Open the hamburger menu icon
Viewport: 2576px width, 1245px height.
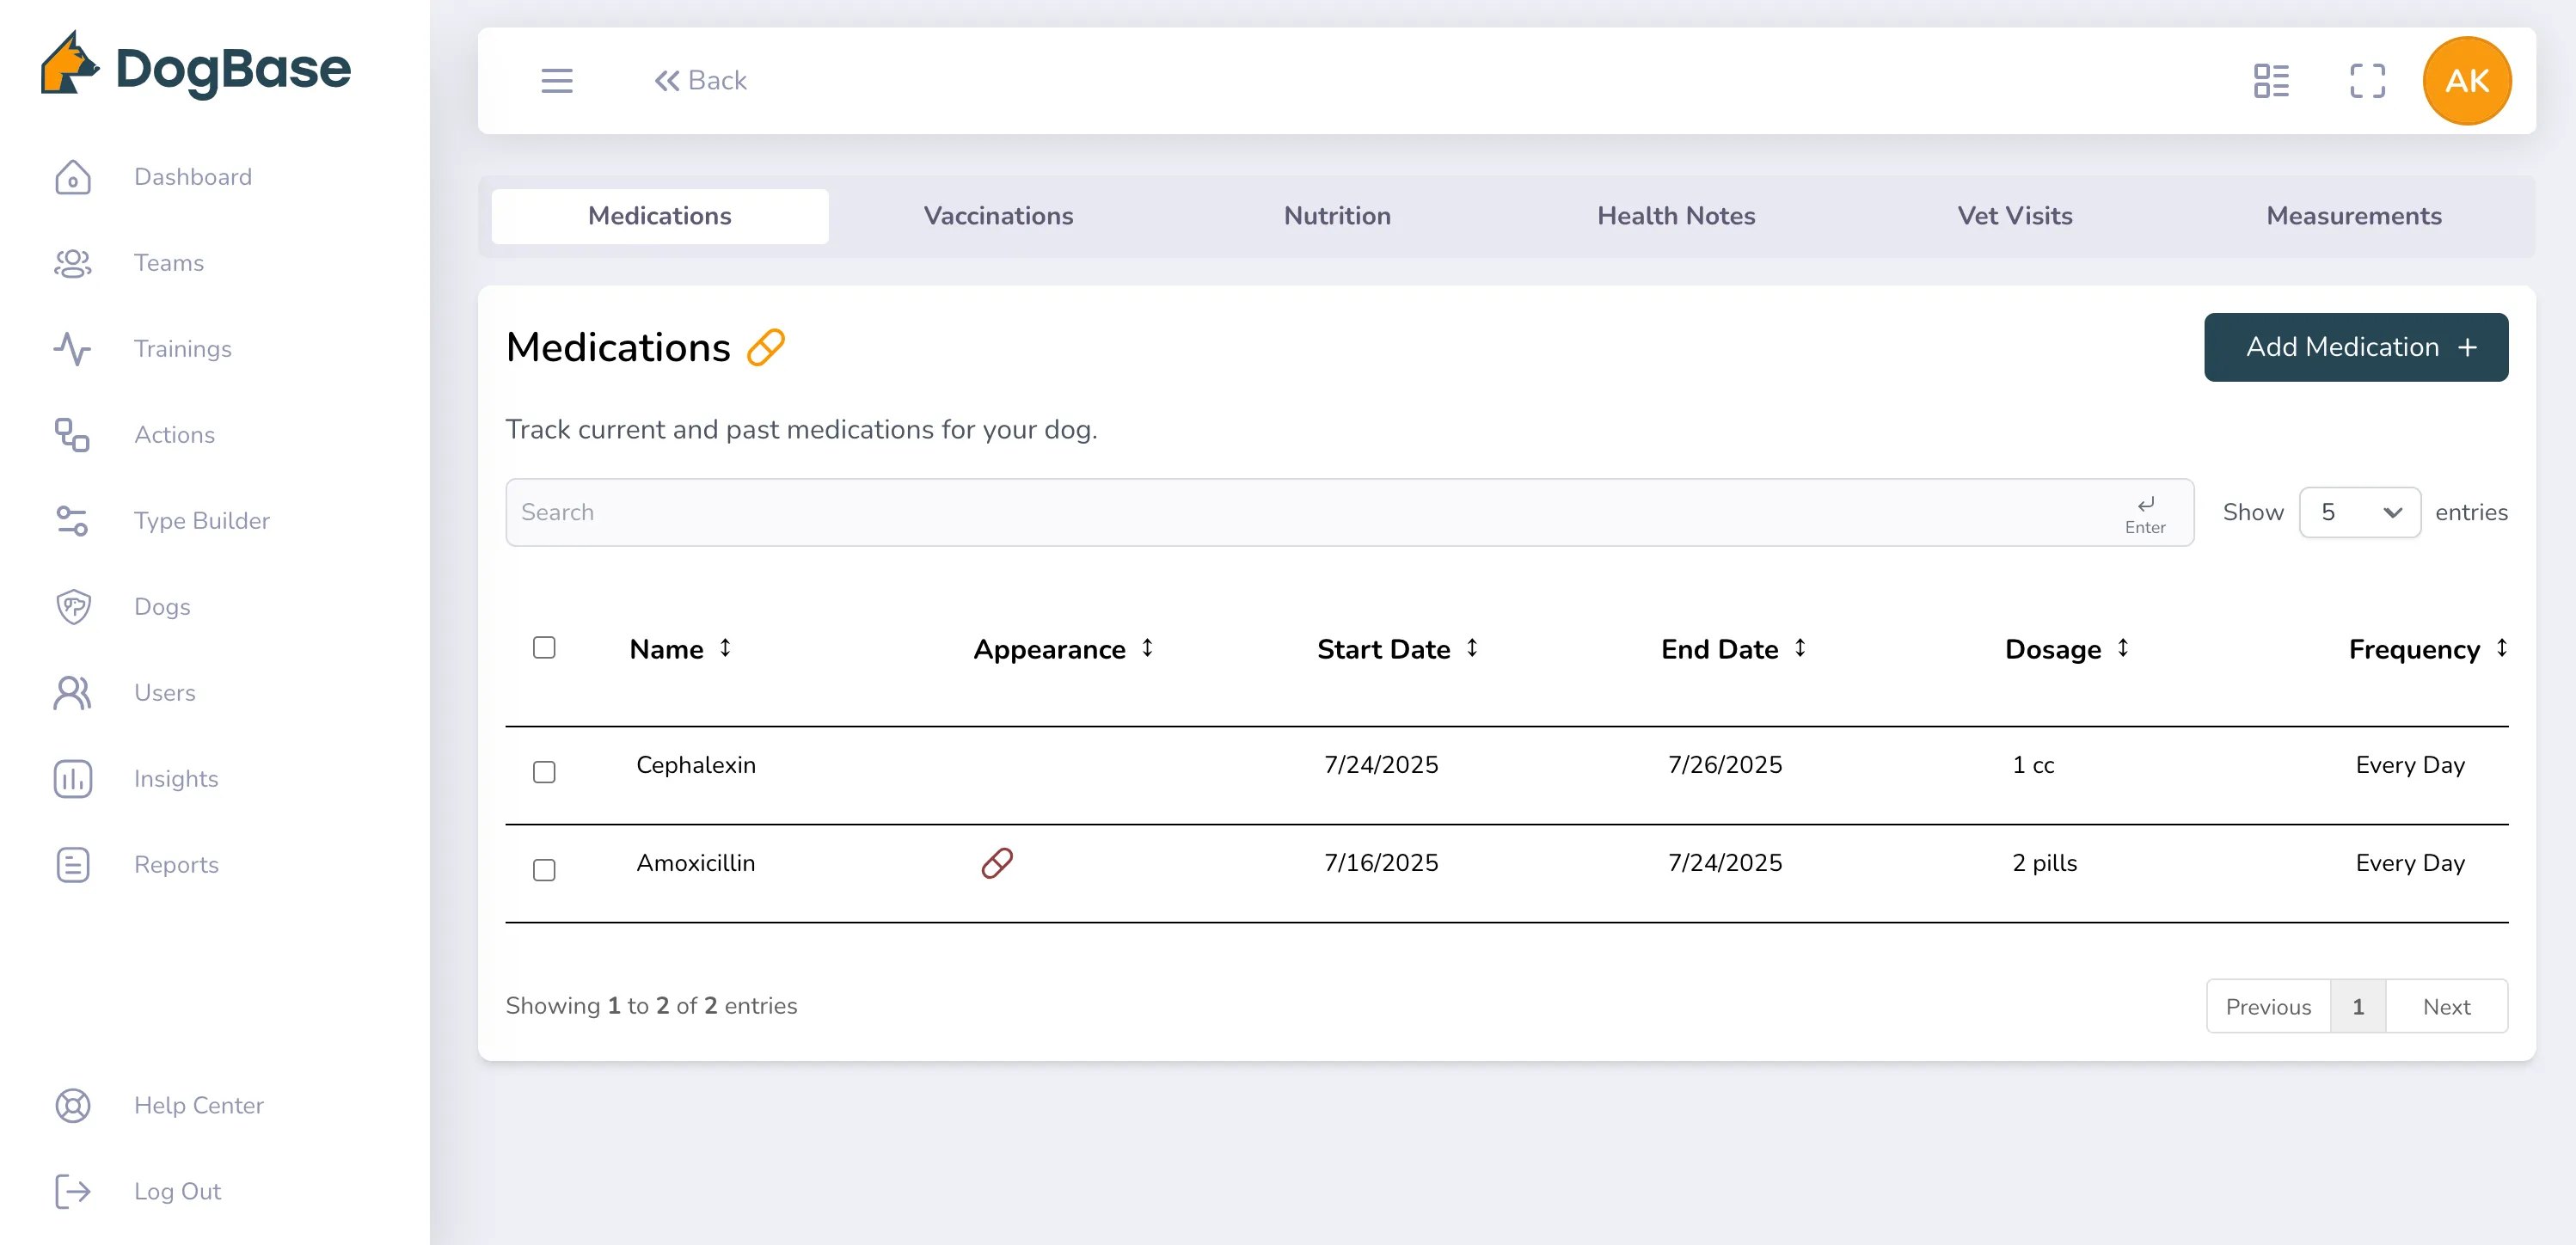pos(557,81)
